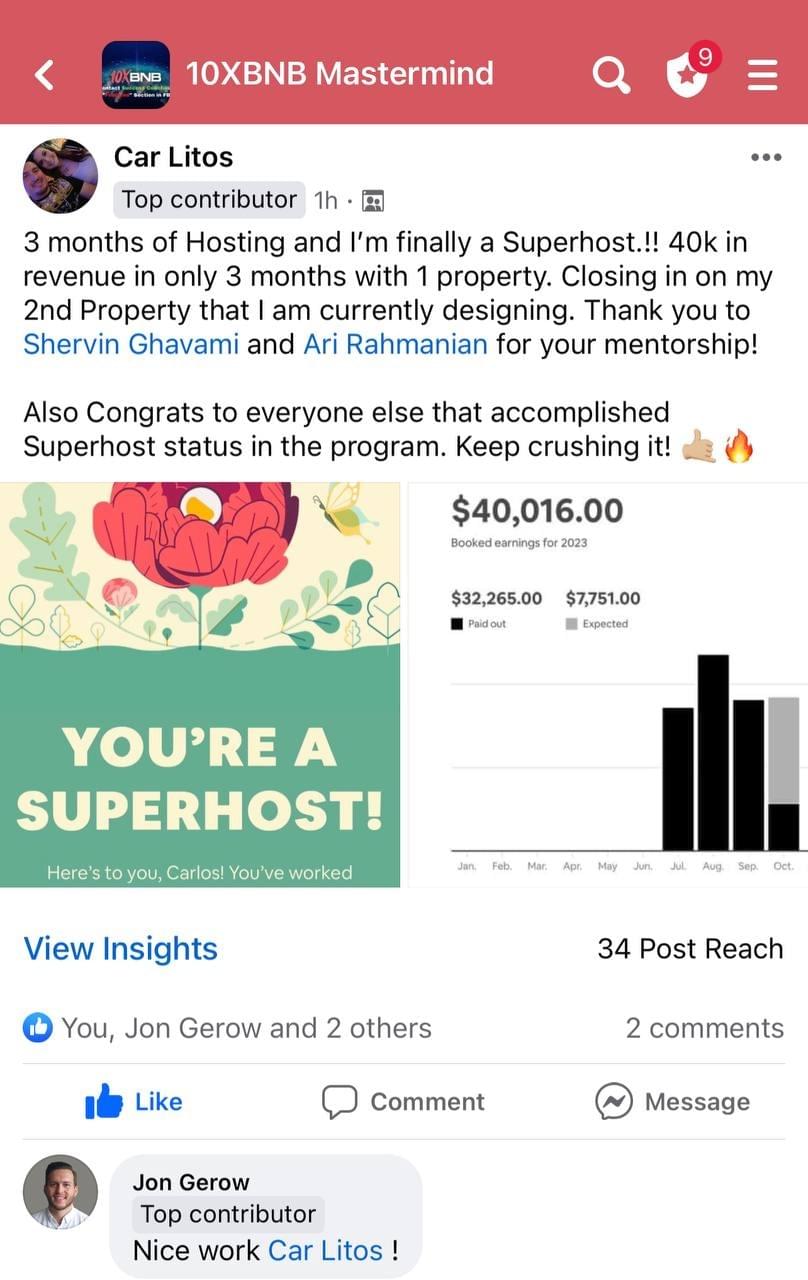Open the group badge shield icon
808x1280 pixels.
click(687, 74)
